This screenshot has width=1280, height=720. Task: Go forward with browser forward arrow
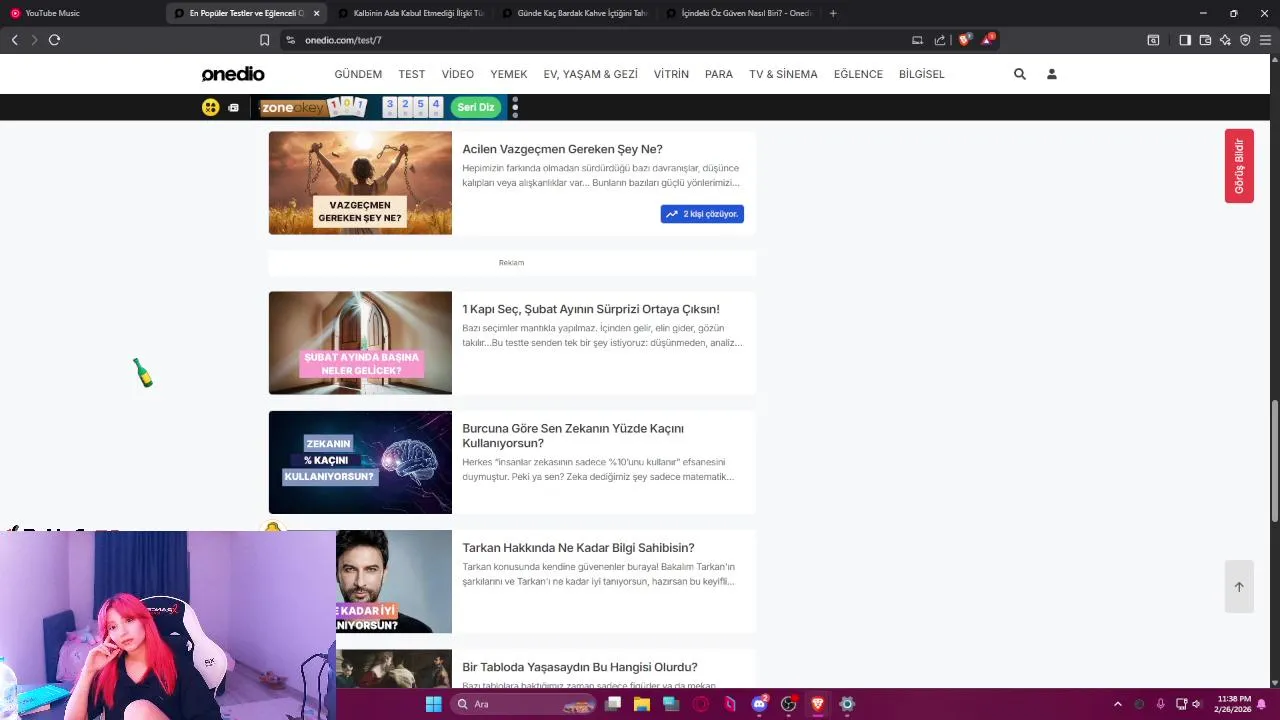click(x=34, y=40)
